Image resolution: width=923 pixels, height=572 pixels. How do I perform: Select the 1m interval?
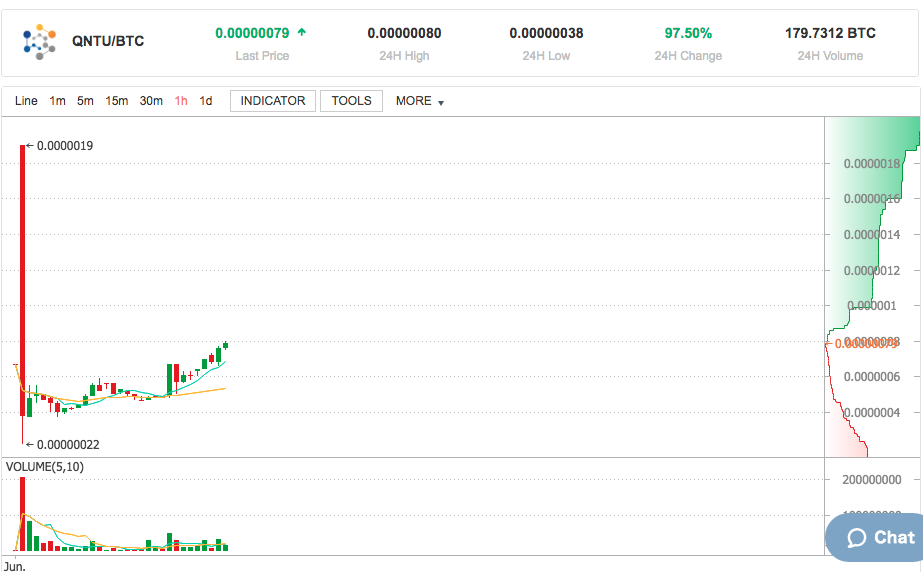pyautogui.click(x=57, y=101)
